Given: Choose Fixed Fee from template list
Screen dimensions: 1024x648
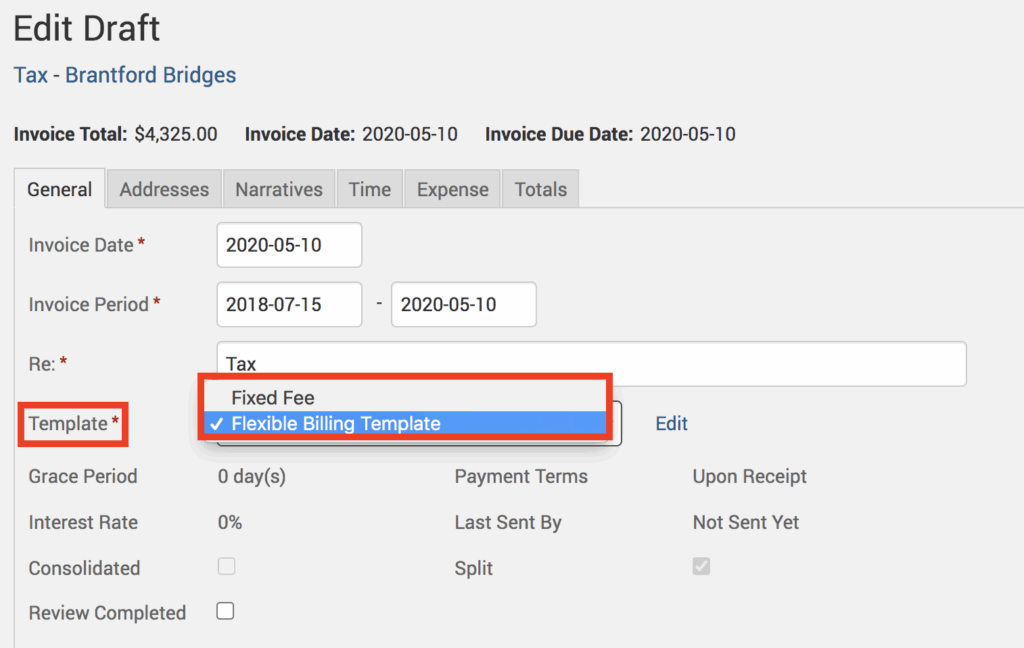Looking at the screenshot, I should coord(273,397).
